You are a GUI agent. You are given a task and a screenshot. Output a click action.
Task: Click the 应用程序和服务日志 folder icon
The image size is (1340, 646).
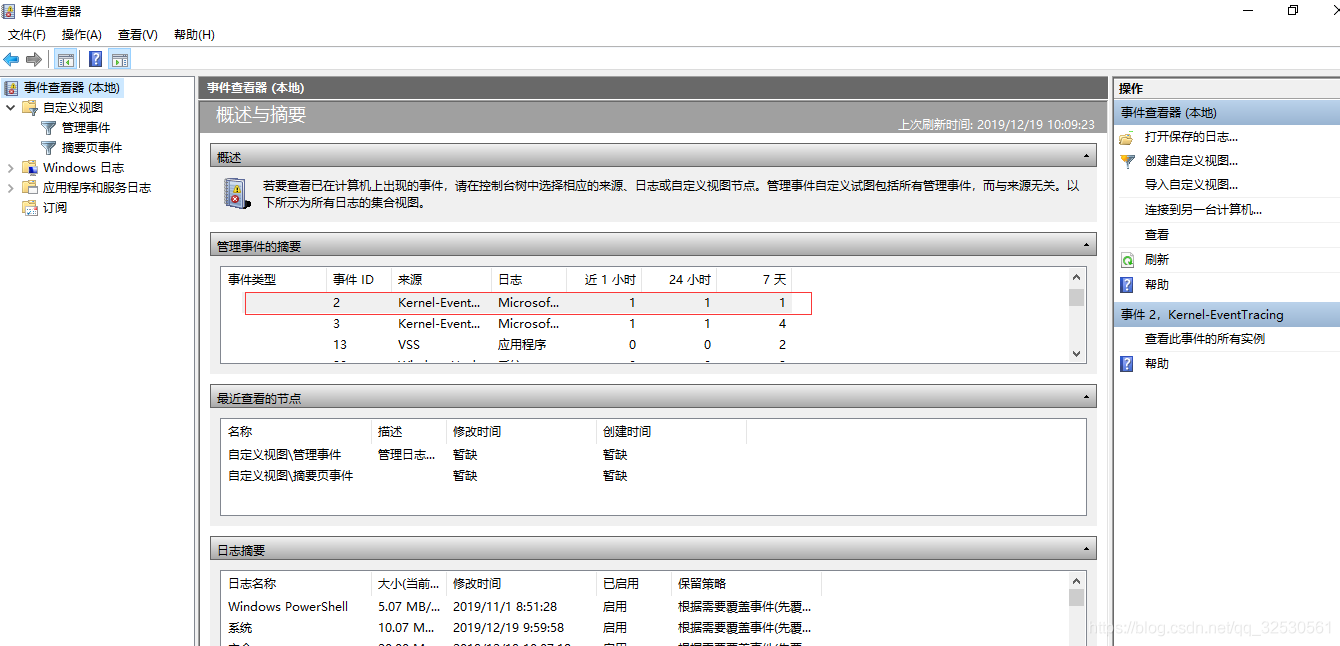click(x=30, y=187)
